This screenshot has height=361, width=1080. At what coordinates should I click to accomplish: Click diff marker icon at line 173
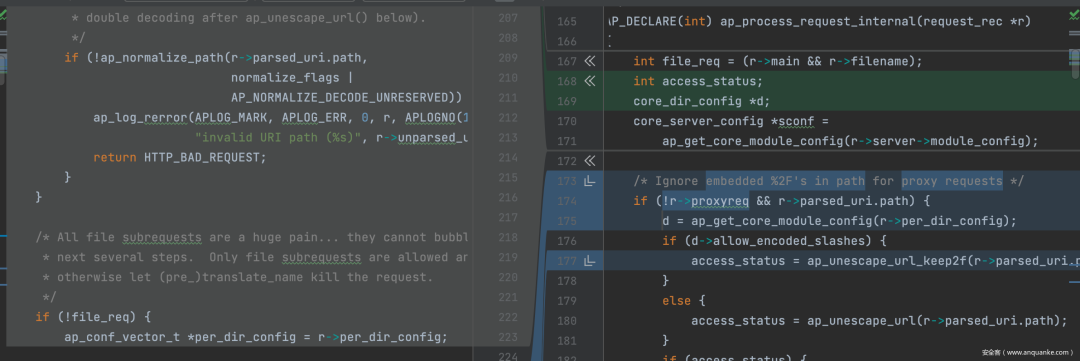(x=589, y=181)
